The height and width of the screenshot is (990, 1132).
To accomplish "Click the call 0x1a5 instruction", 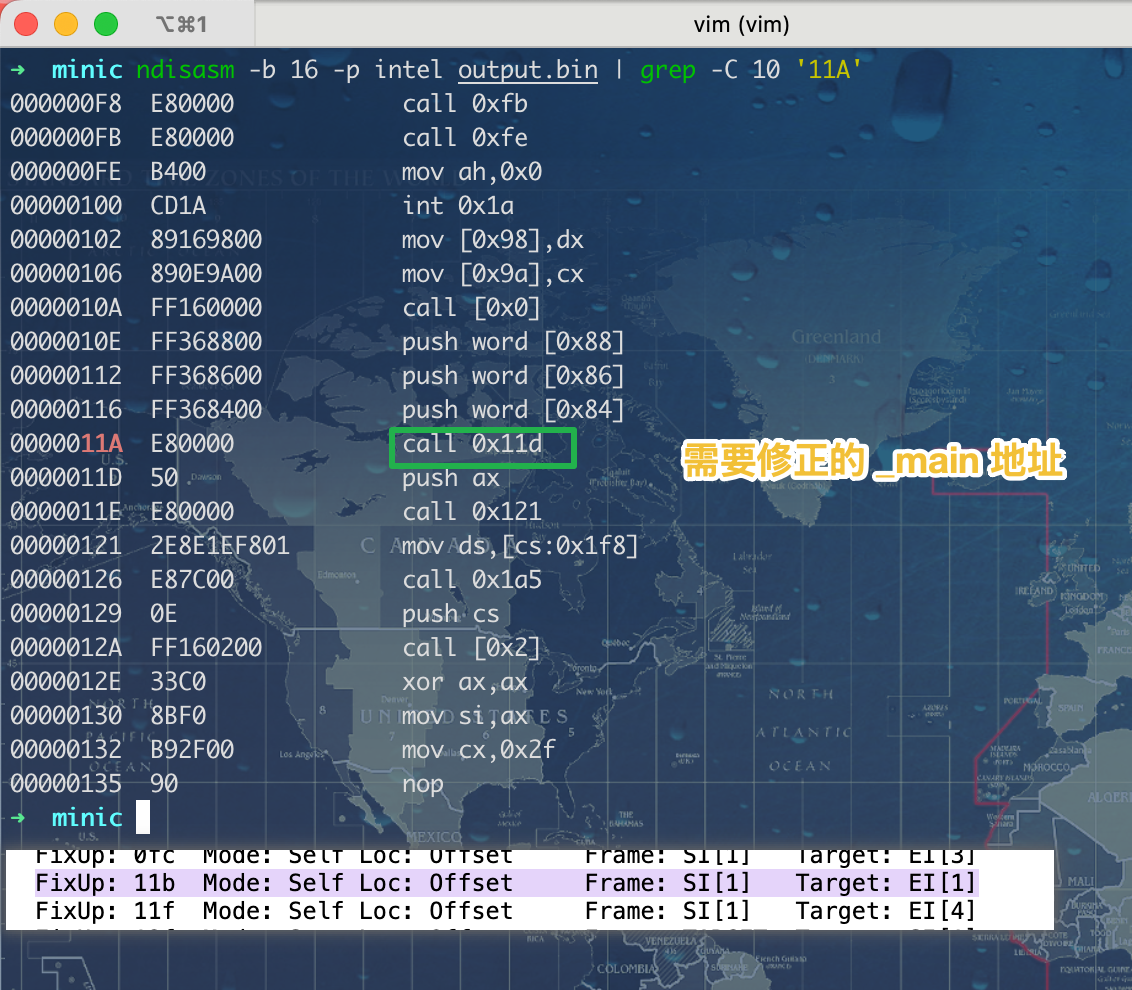I will 471,580.
